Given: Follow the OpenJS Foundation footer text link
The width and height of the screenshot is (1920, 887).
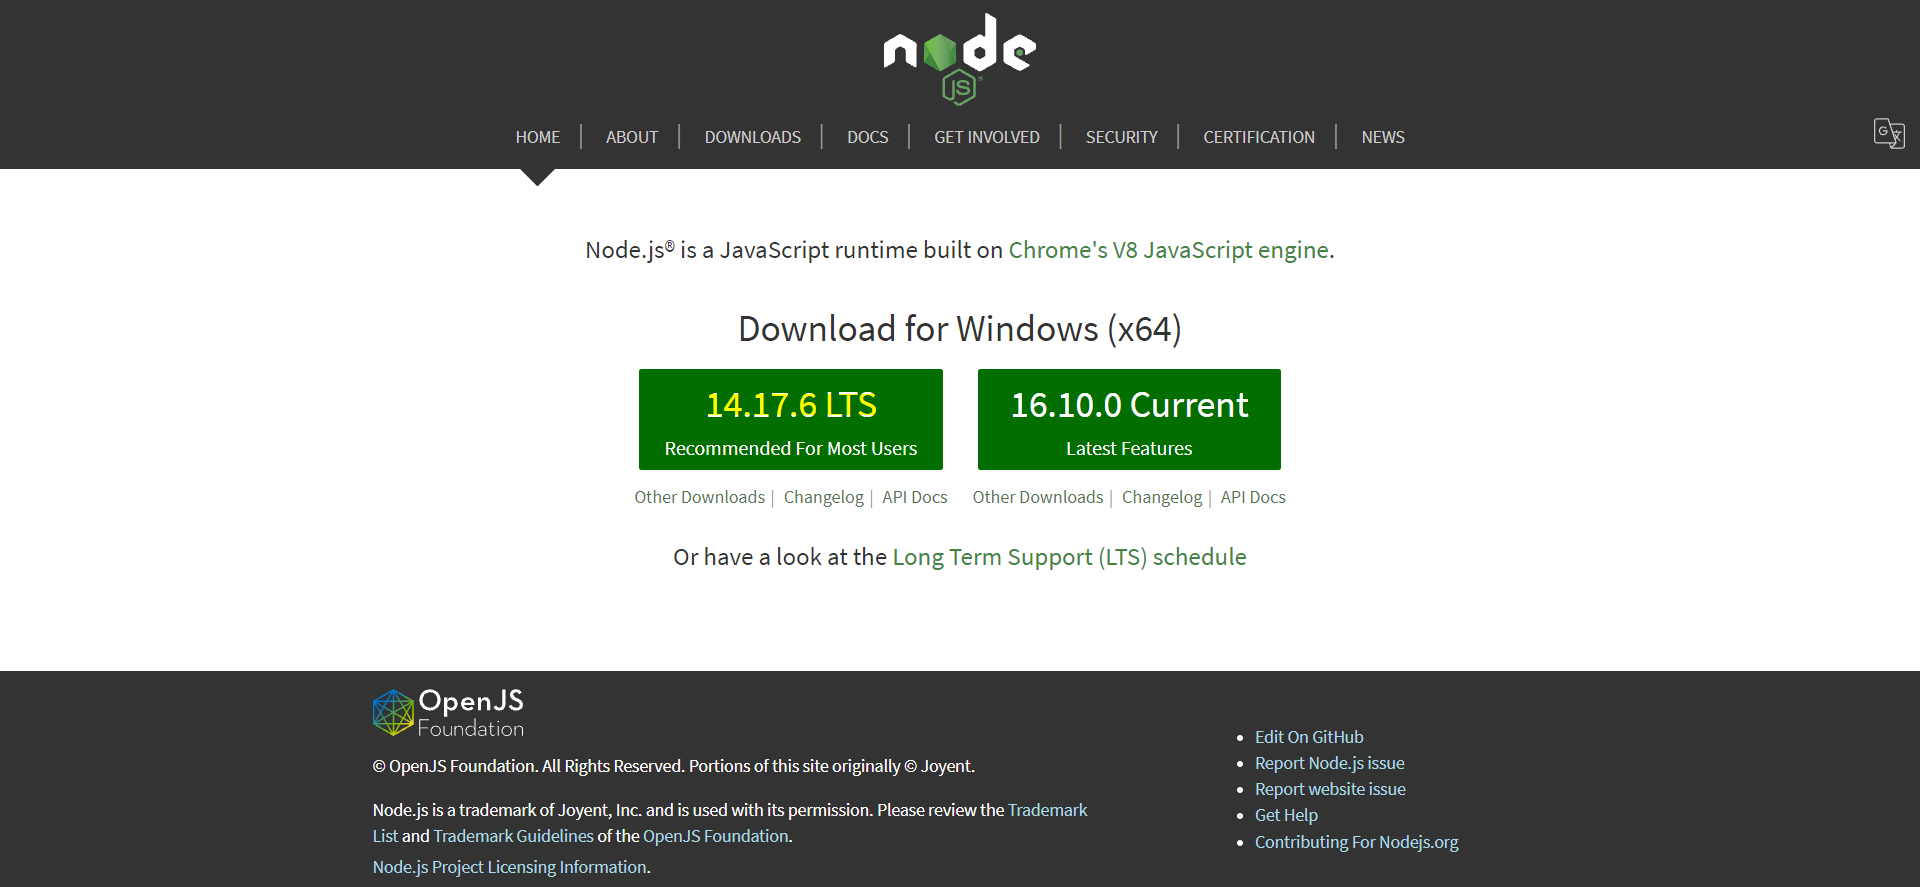Looking at the screenshot, I should point(716,836).
